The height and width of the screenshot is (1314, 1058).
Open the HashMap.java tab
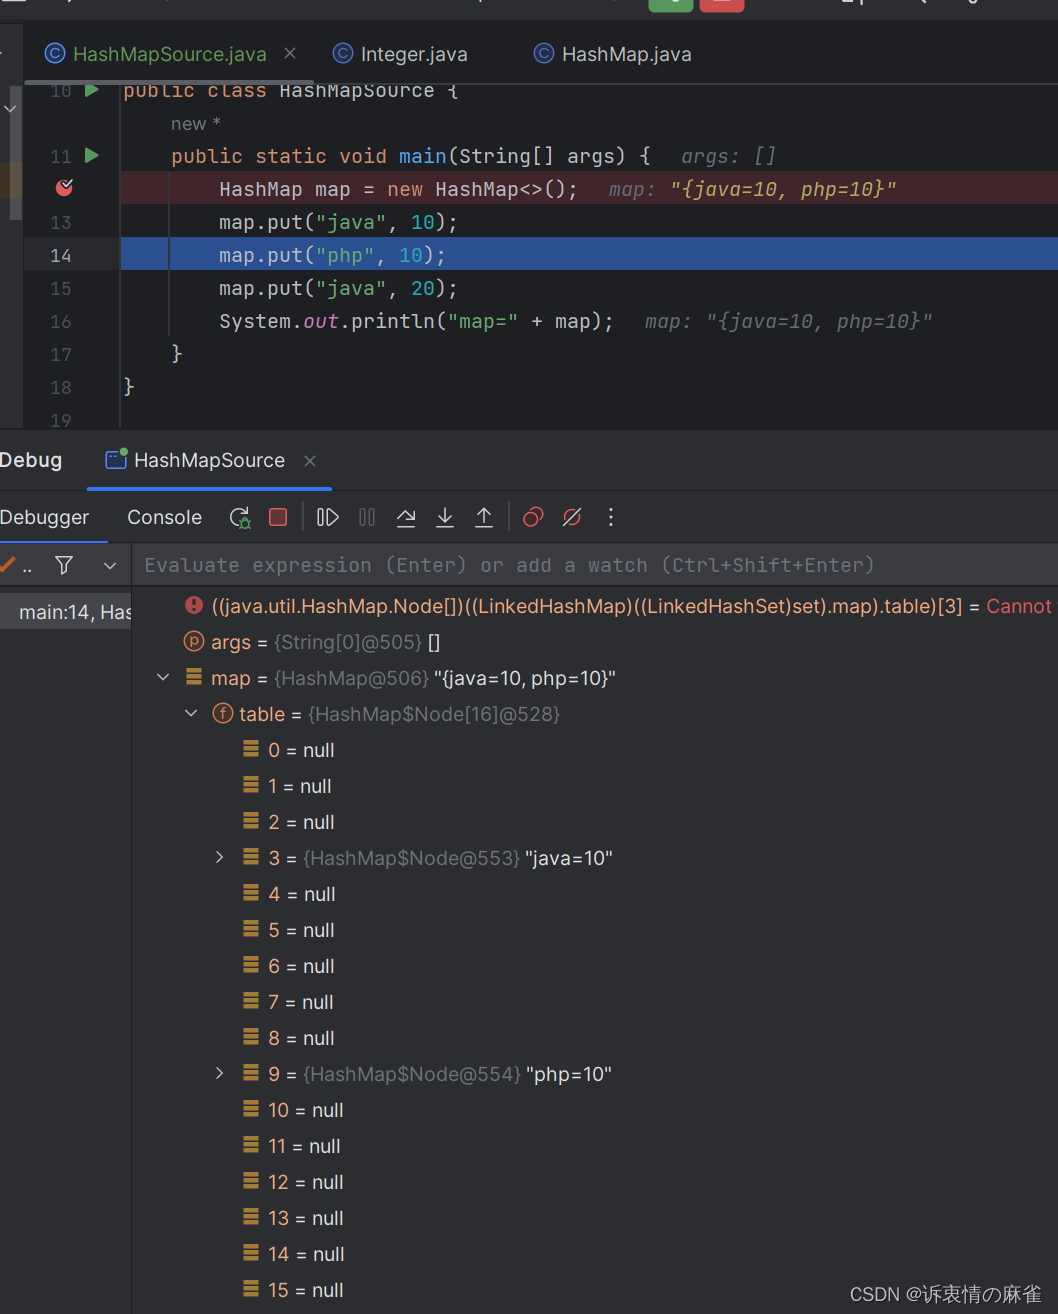[x=626, y=54]
